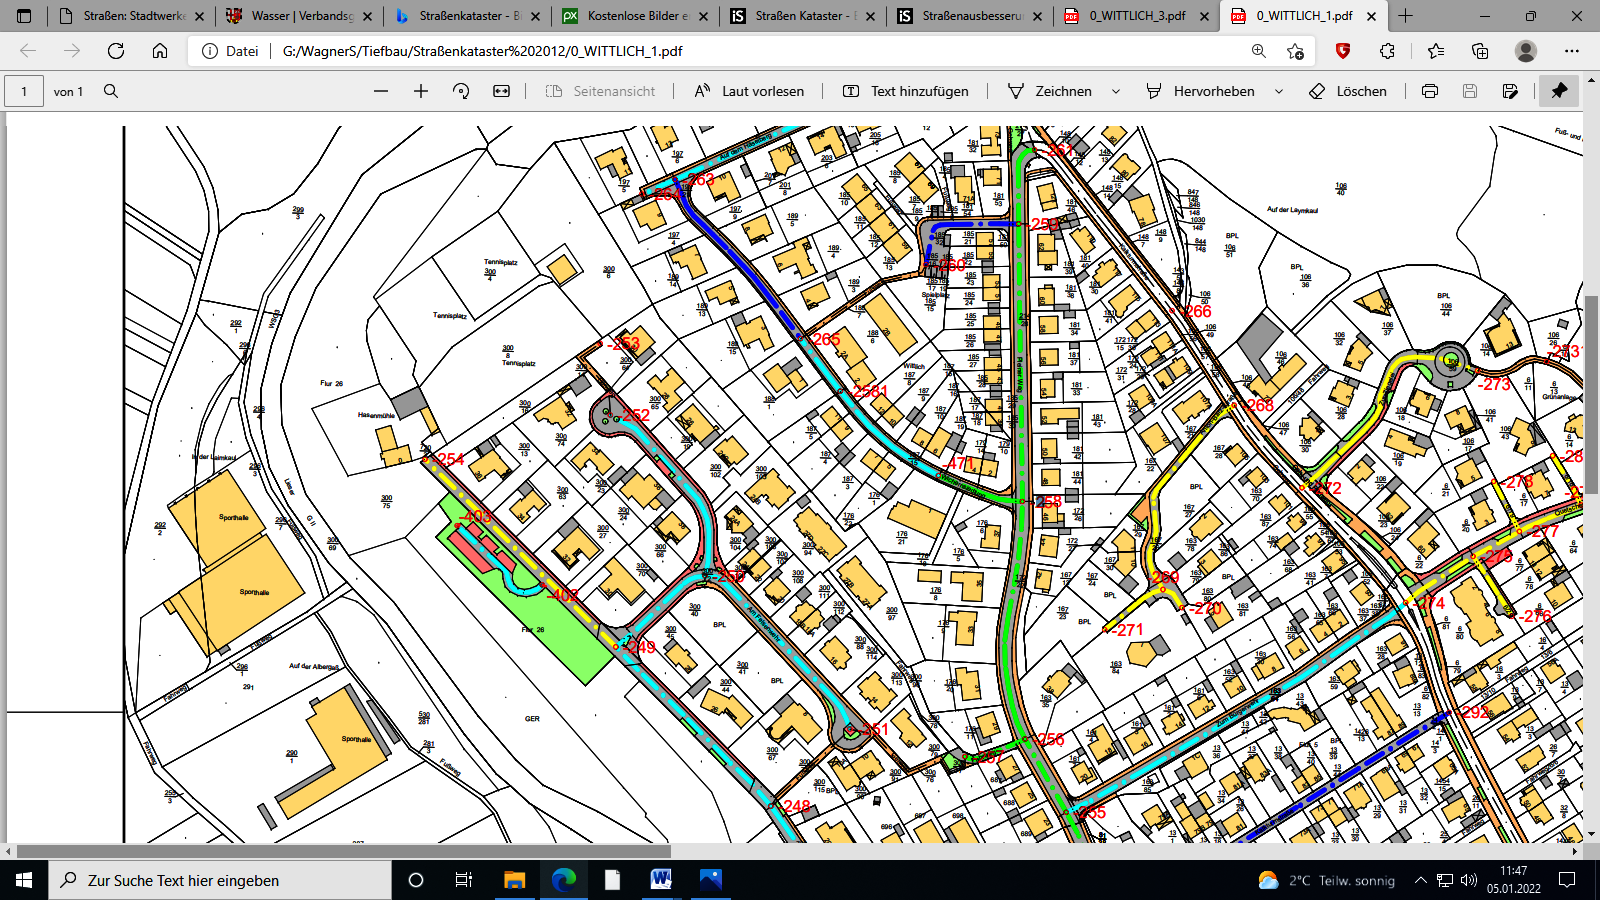Screen dimensions: 1600x900
Task: Rotate the PDF page
Action: point(461,91)
